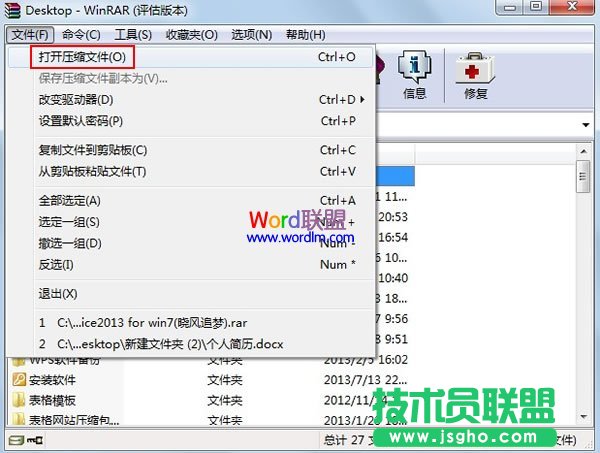Choose 设置默认密码(P) menu entry
Screen dimensions: 600x453
click(190, 121)
